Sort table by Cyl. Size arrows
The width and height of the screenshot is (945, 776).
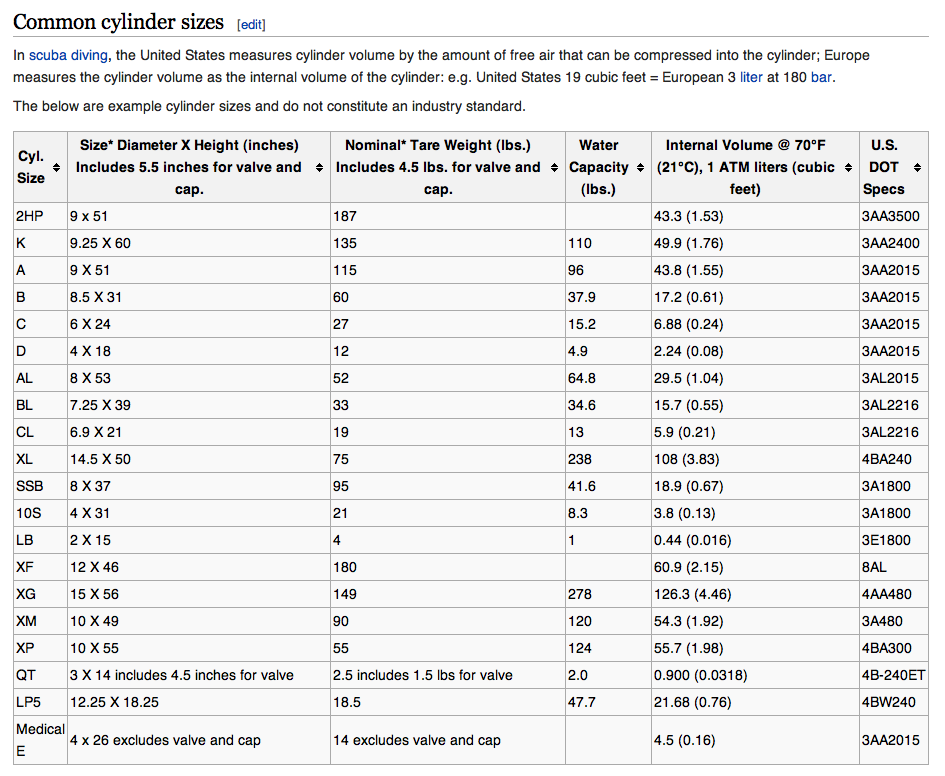pyautogui.click(x=56, y=167)
